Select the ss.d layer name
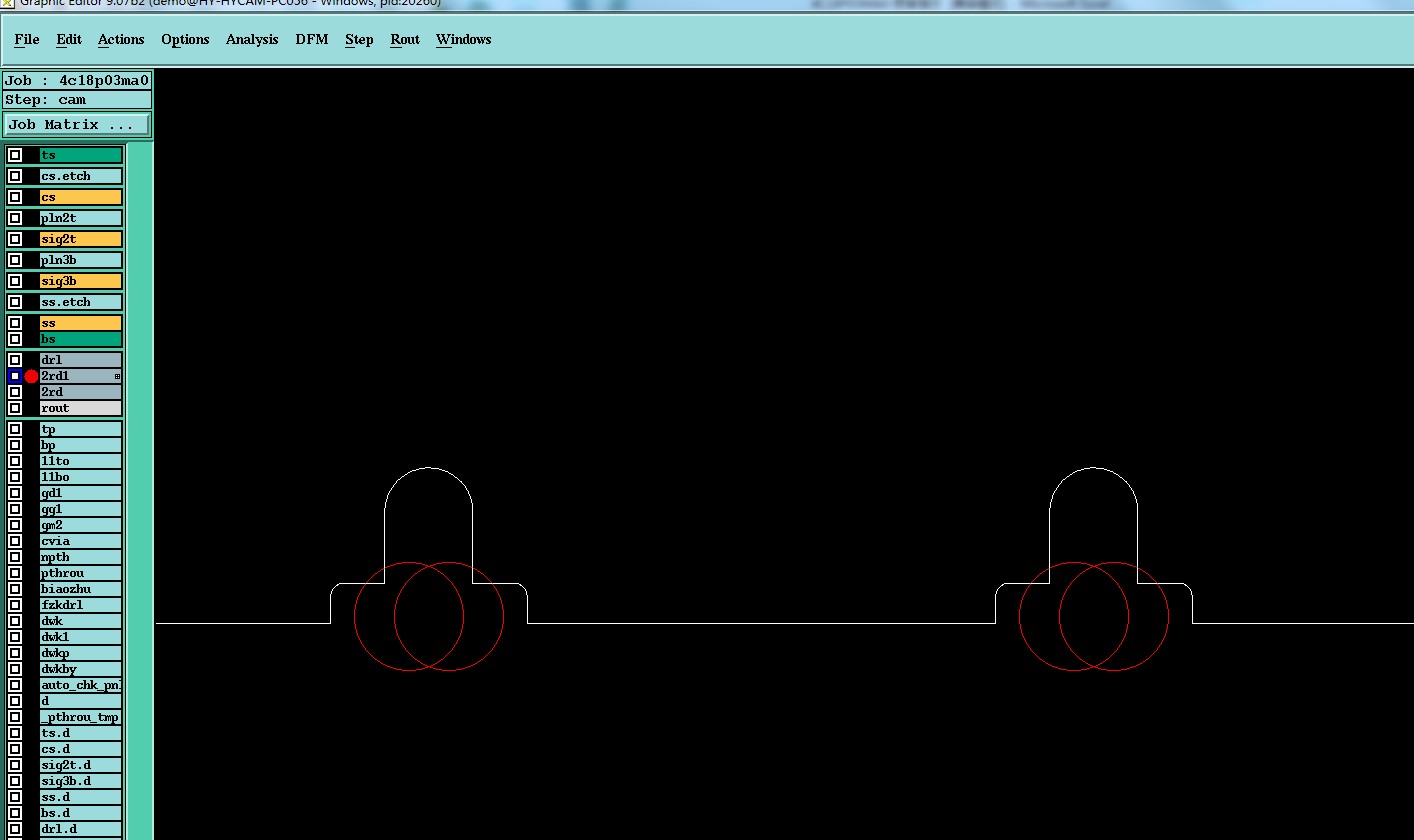The image size is (1414, 840). click(80, 797)
